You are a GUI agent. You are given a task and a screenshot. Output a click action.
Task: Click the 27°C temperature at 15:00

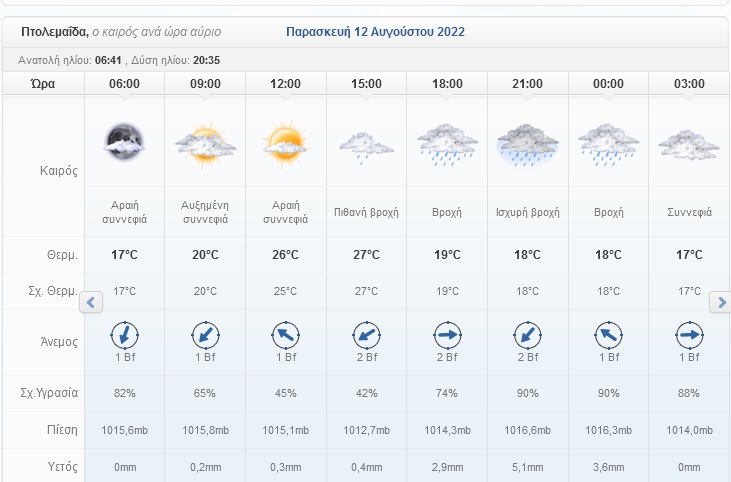click(366, 255)
